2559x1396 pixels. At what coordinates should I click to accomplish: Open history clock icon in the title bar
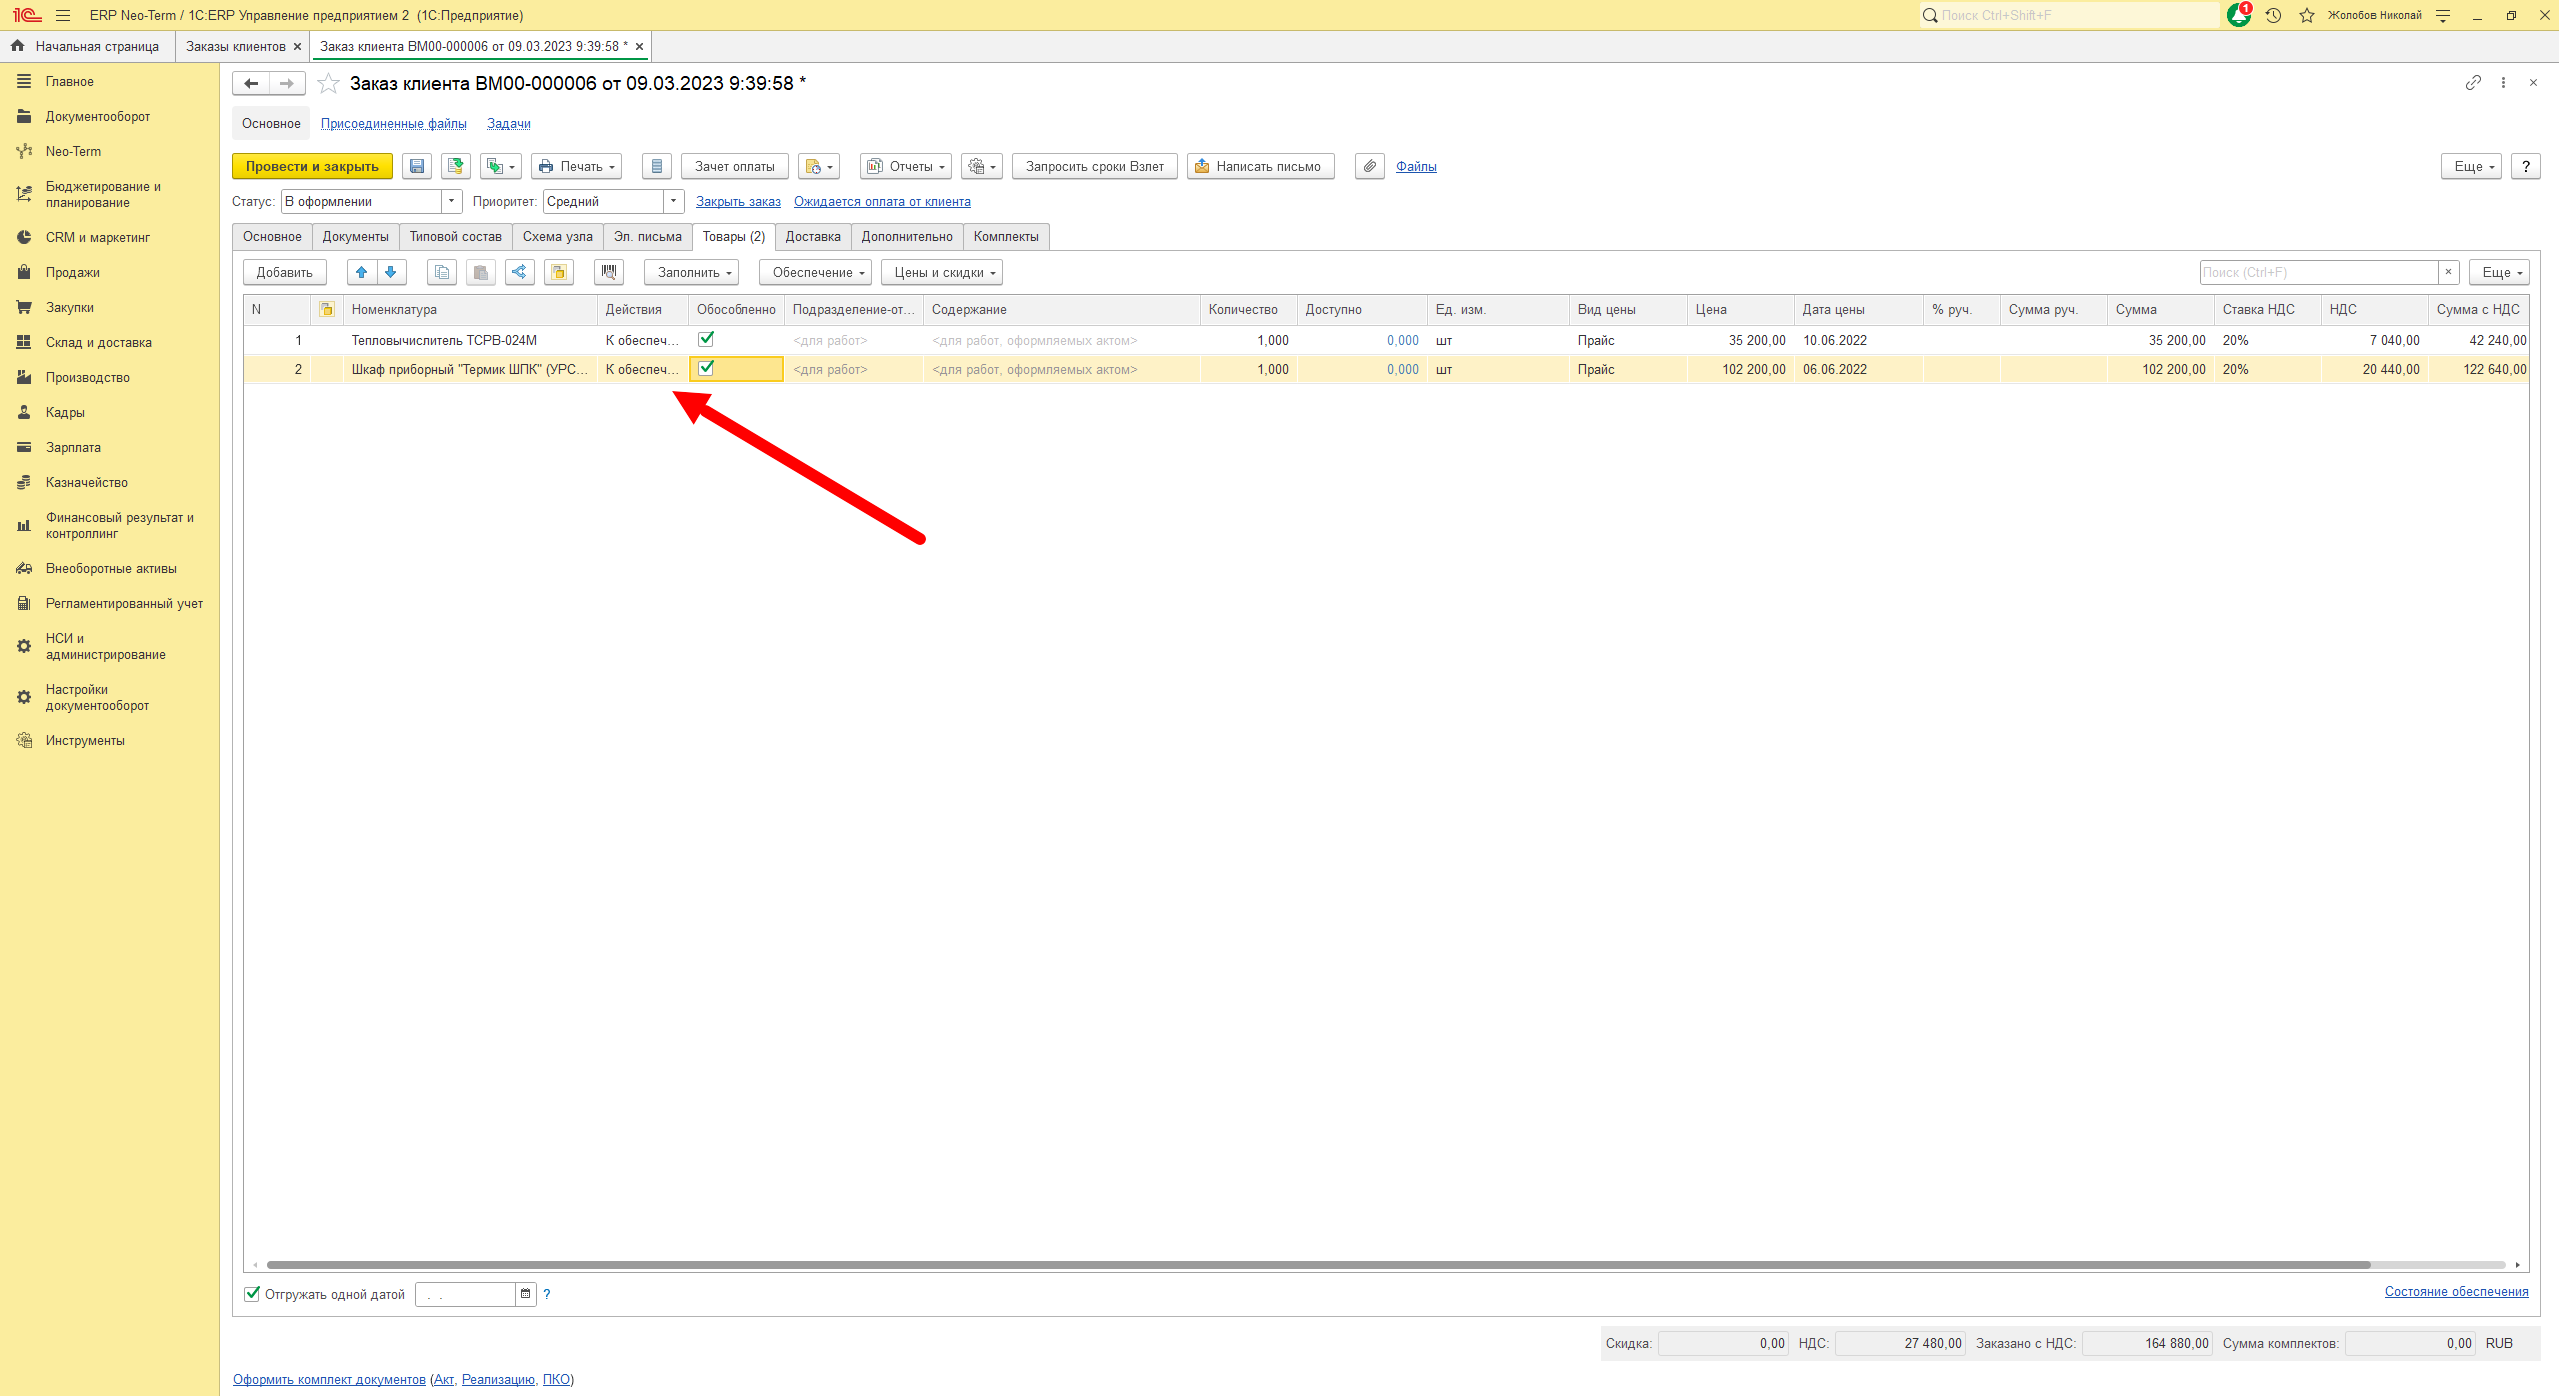pos(2273,15)
